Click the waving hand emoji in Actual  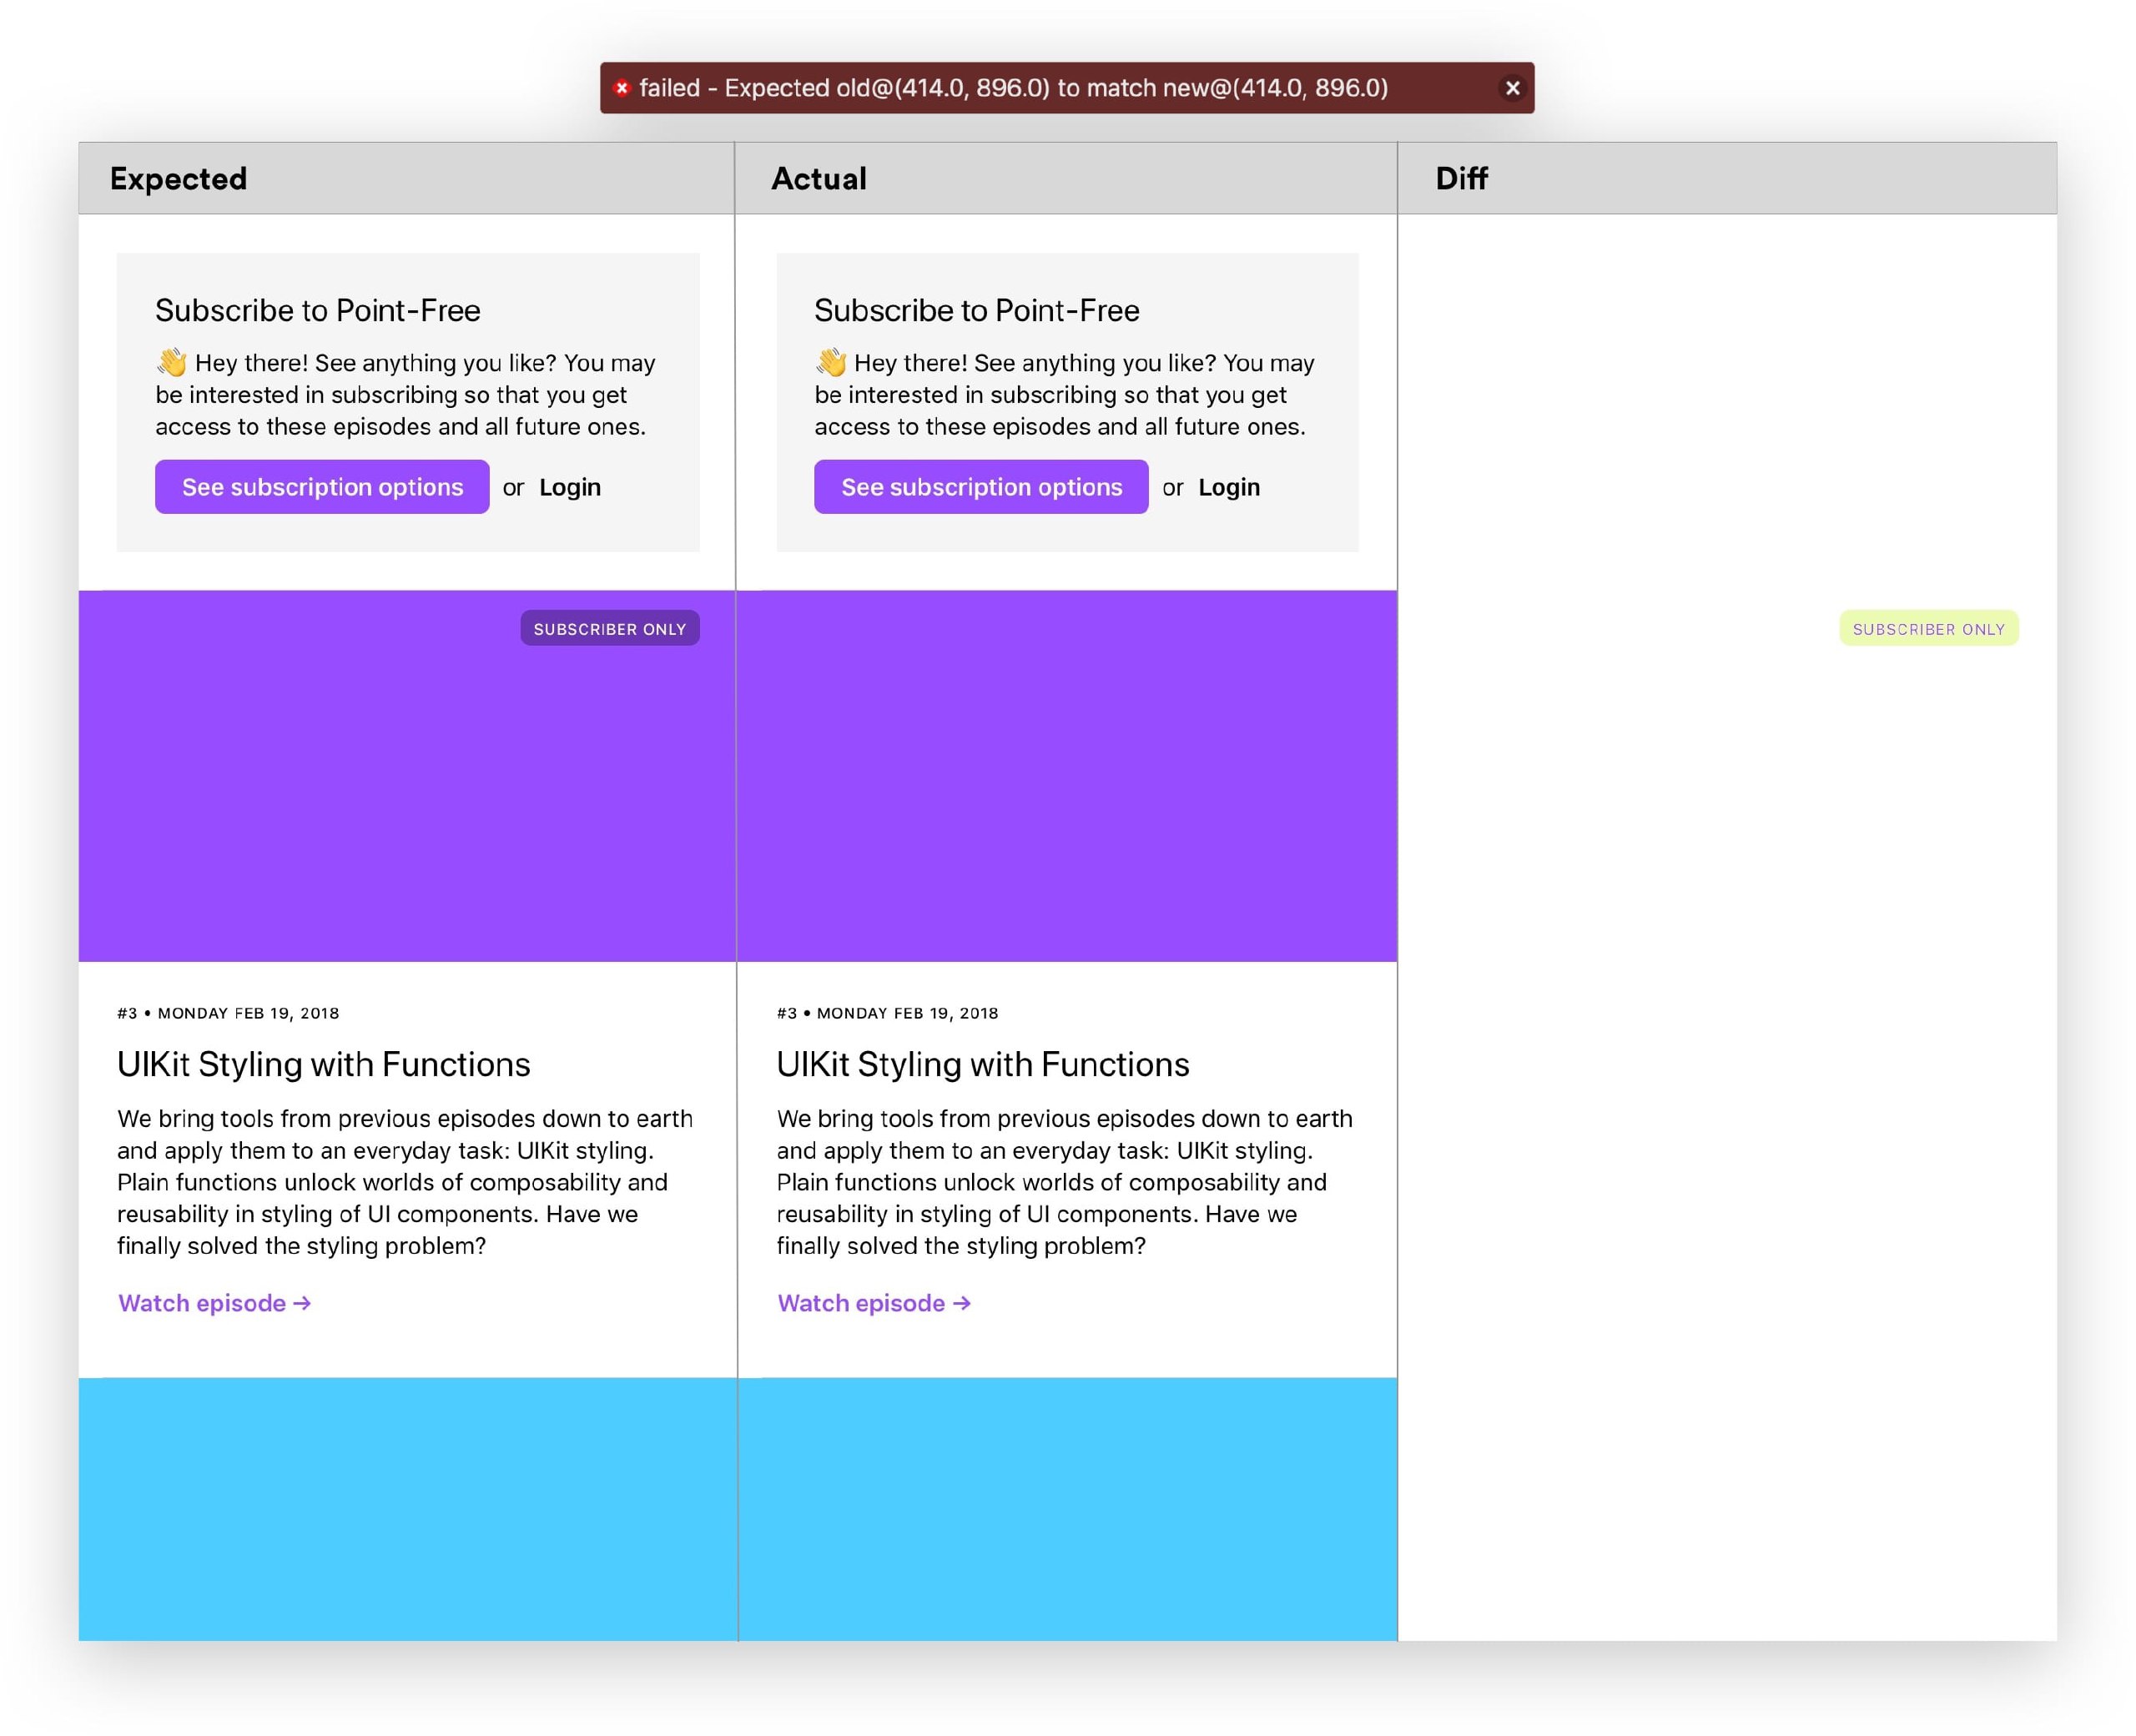click(x=831, y=362)
